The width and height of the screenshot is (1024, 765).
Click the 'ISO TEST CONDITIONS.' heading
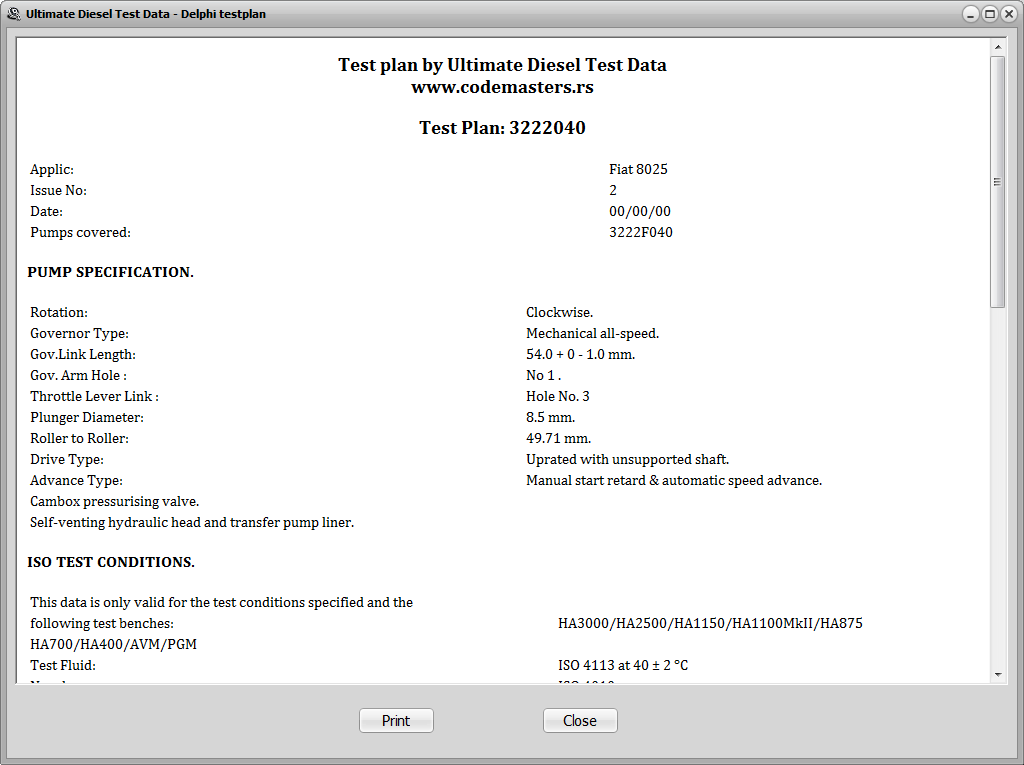(x=111, y=562)
